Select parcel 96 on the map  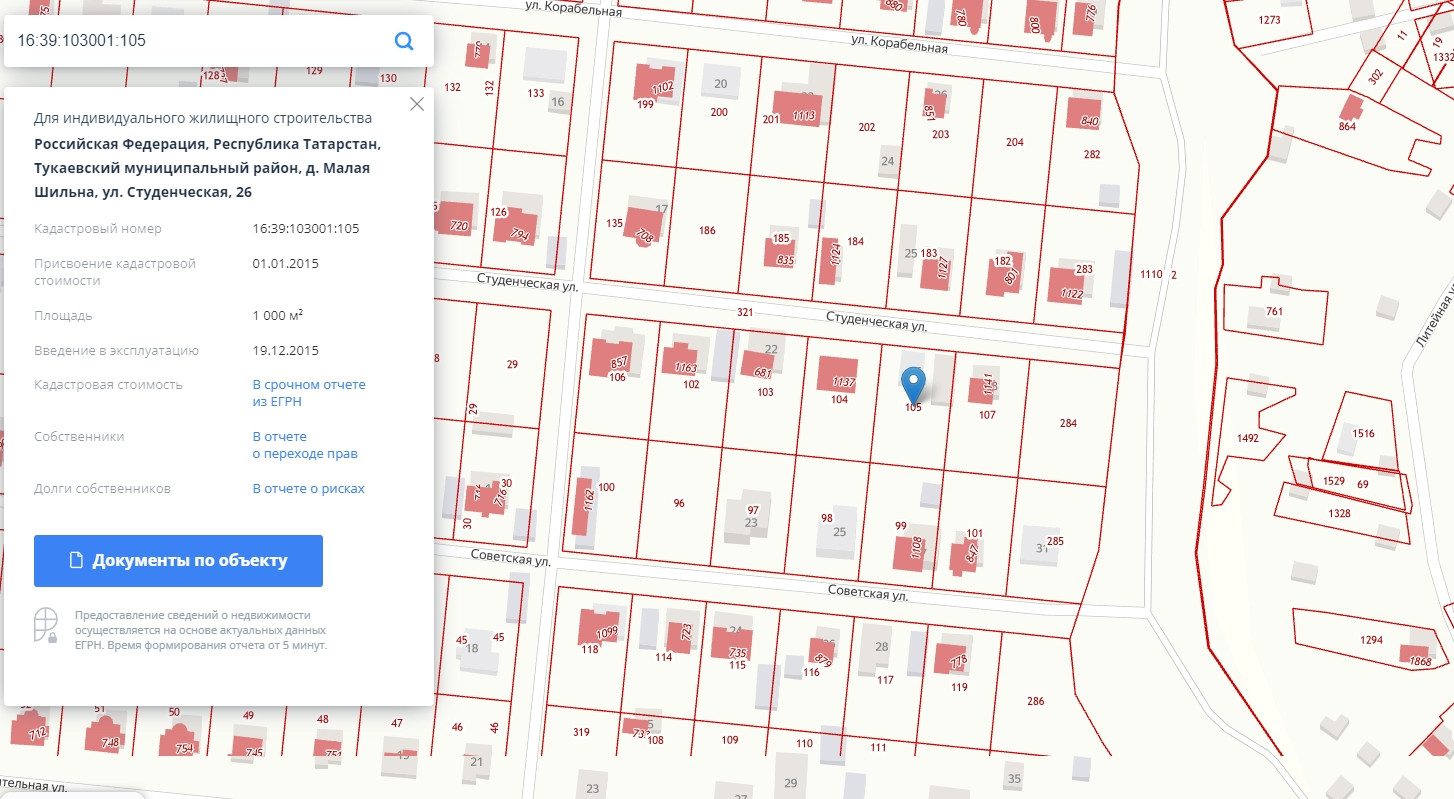click(679, 503)
